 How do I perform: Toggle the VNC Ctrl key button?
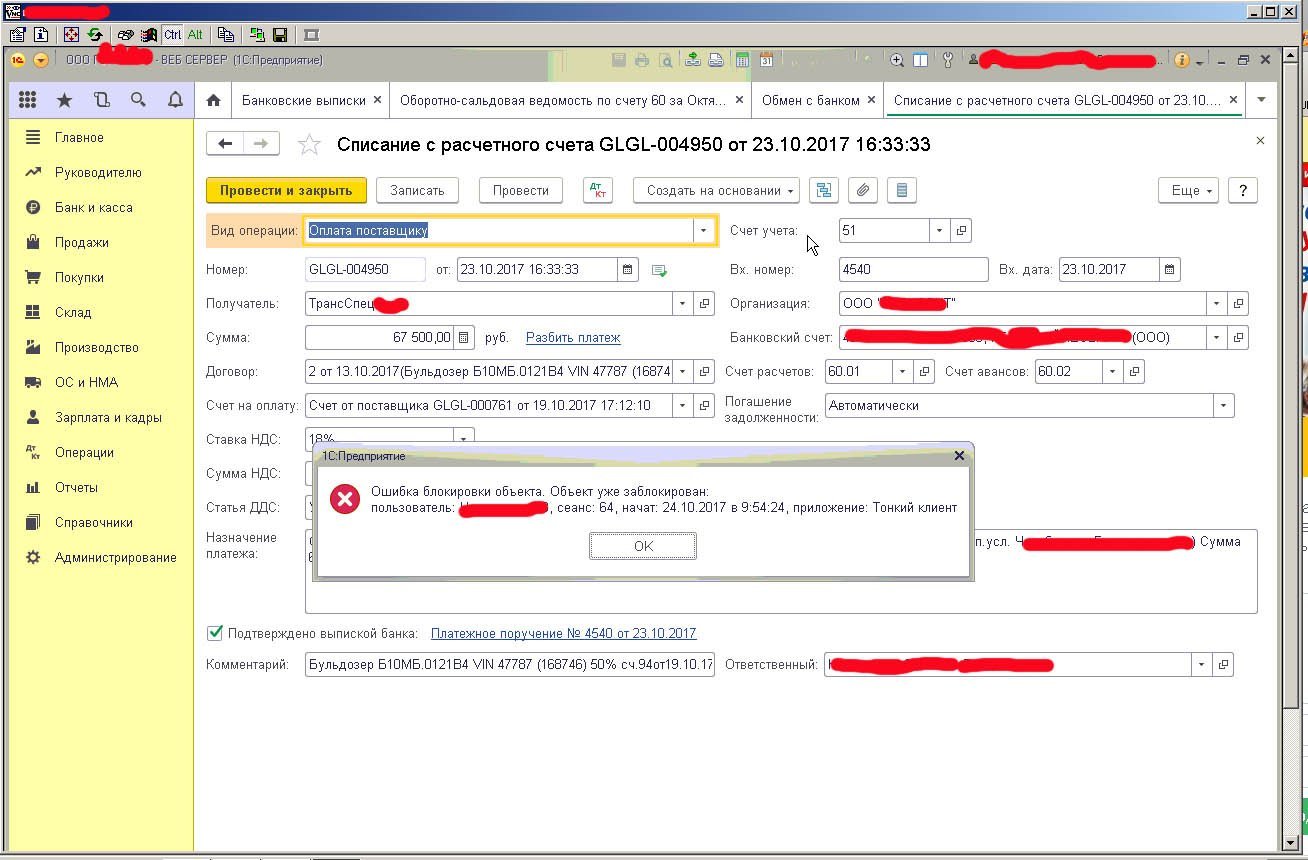click(x=172, y=35)
